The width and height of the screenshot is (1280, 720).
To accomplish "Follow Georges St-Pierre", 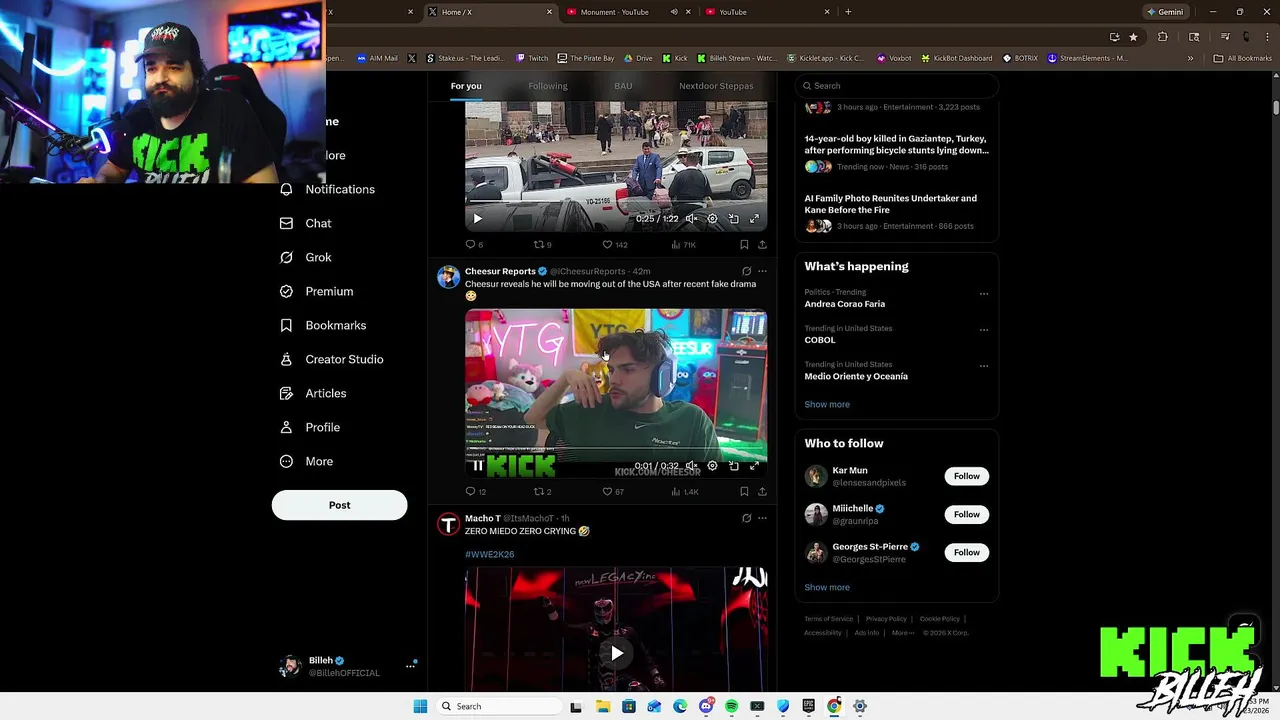I will coord(966,552).
